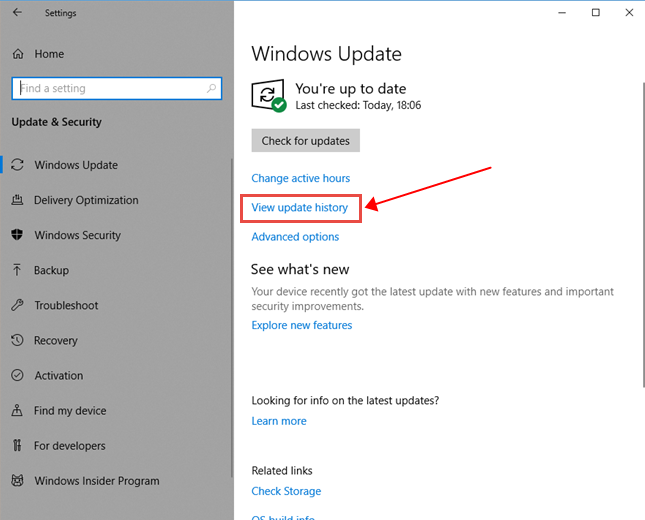
Task: Click the Recovery icon in sidebar
Action: (x=17, y=340)
